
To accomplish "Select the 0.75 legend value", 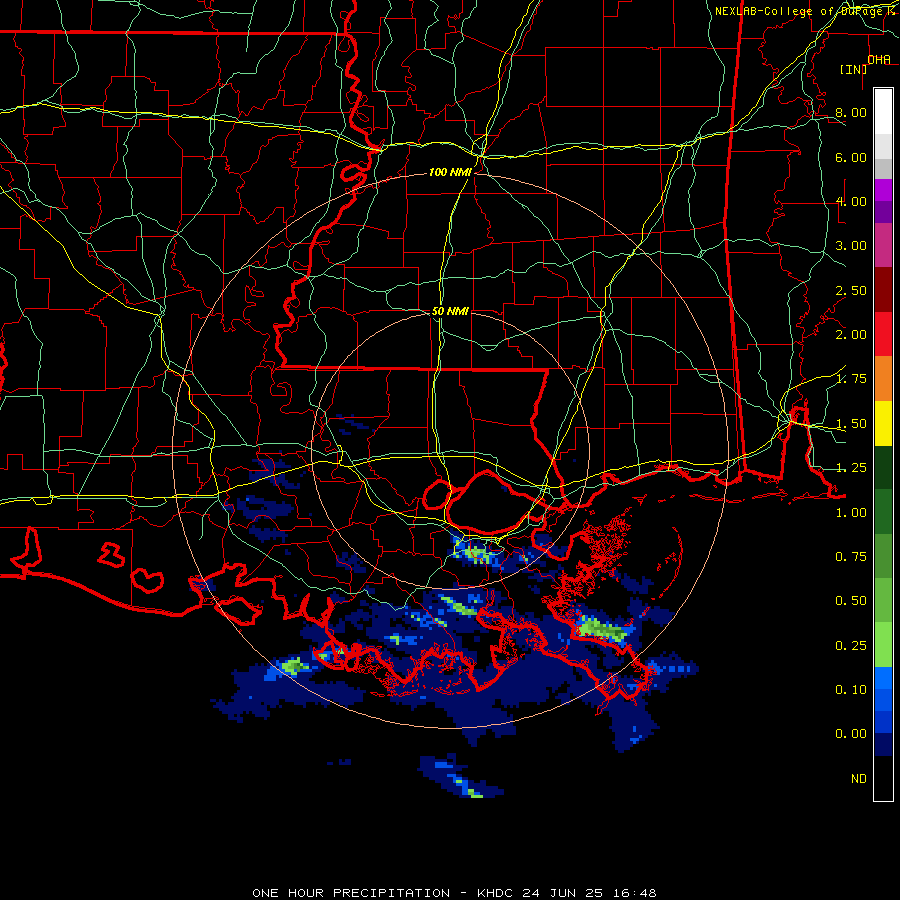I will tap(851, 557).
